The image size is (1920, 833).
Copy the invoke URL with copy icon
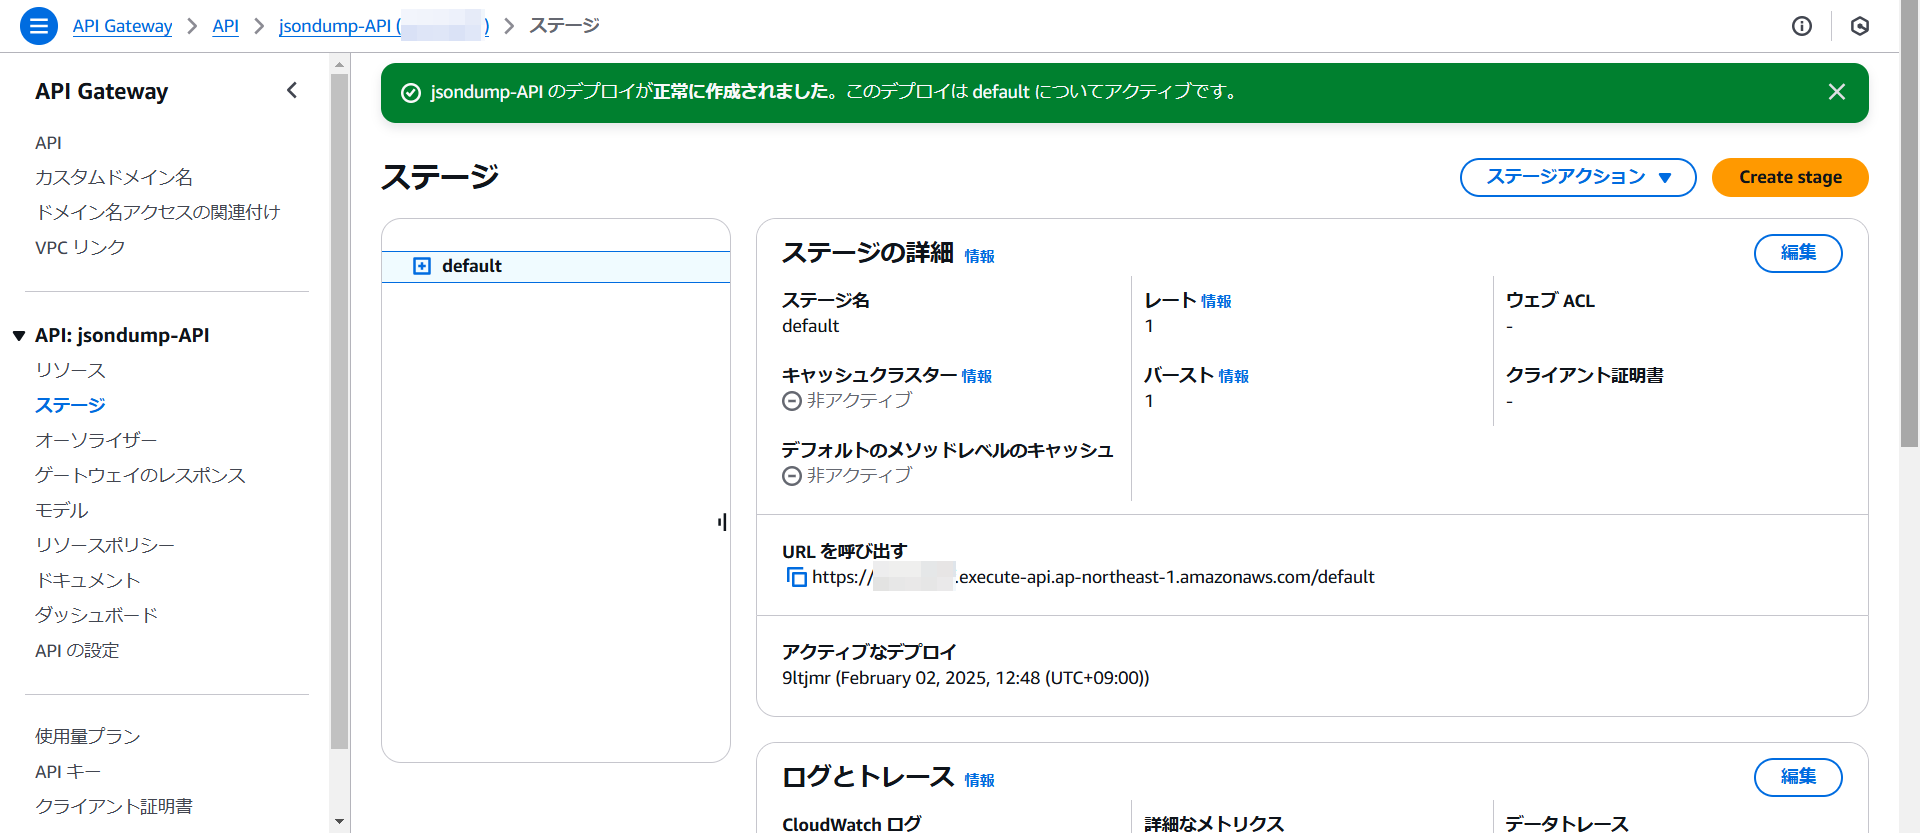click(x=796, y=577)
